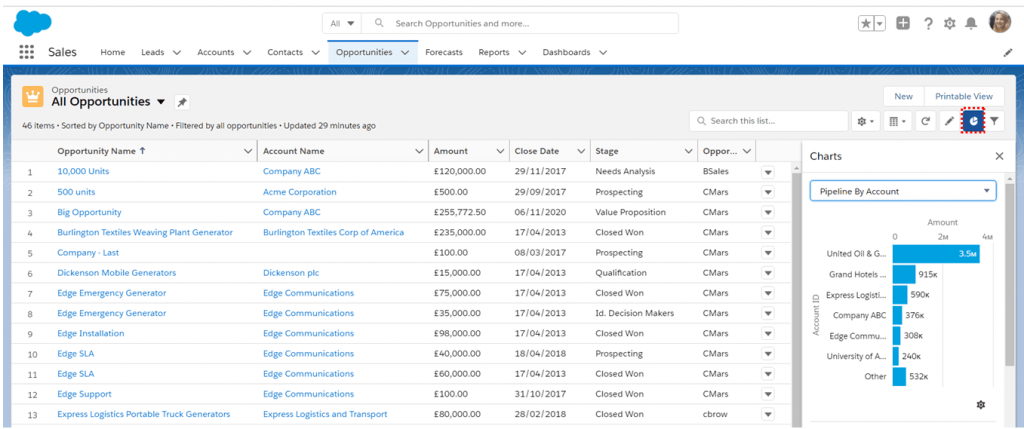The width and height of the screenshot is (1024, 429).
Task: Open row actions menu for Company - Last
Action: point(767,253)
